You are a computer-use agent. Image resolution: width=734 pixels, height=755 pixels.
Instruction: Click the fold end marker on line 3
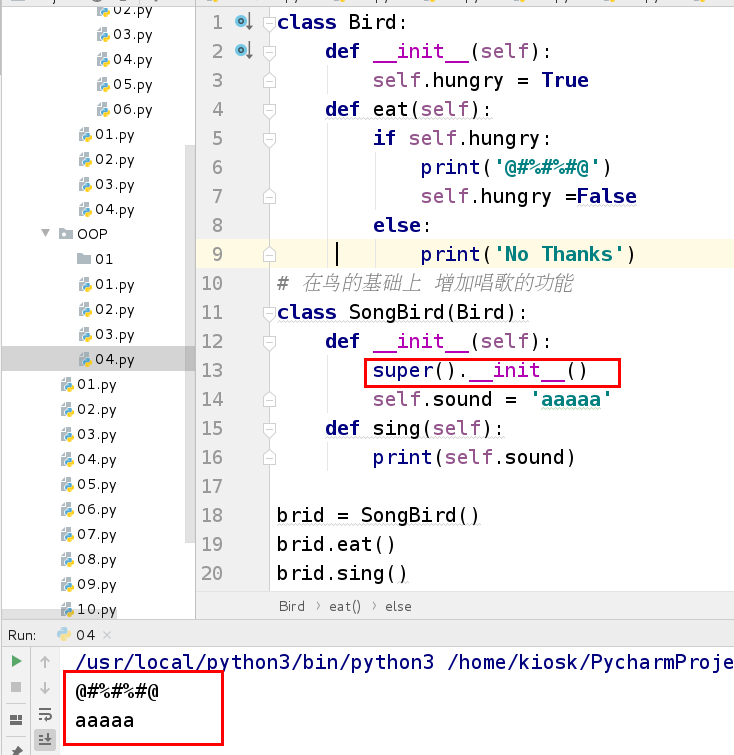[269, 80]
